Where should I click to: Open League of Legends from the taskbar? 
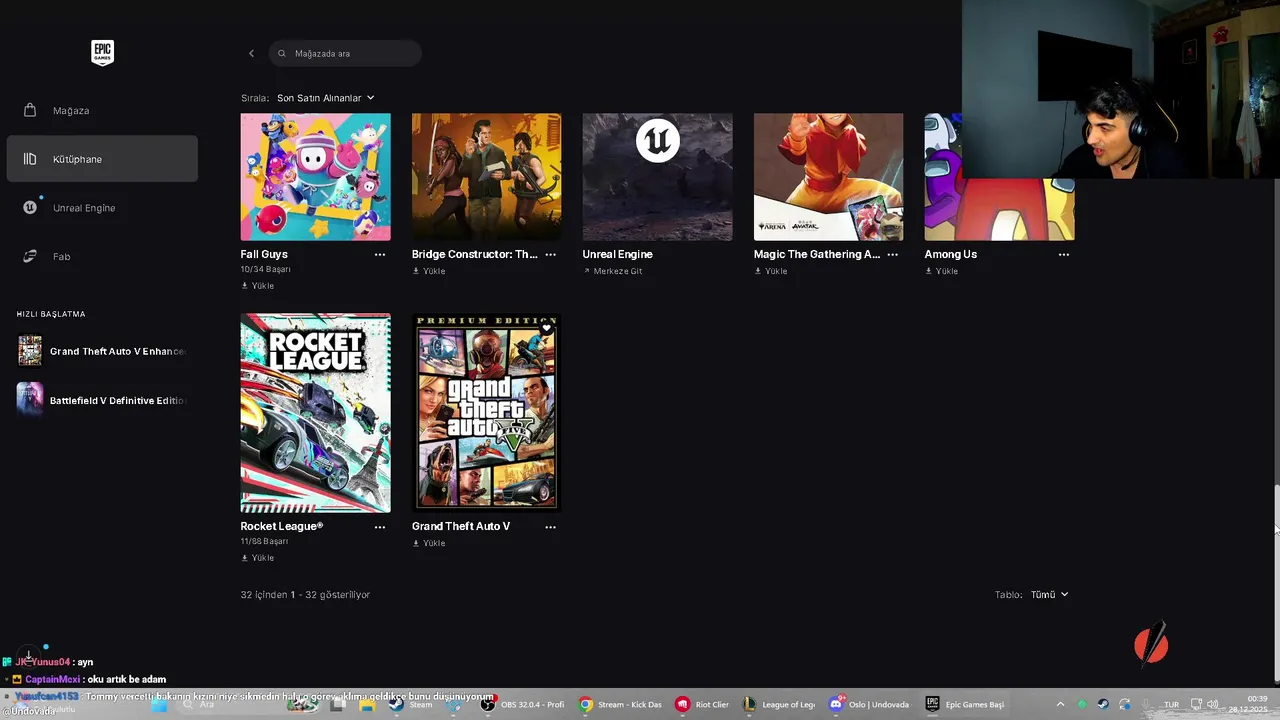pyautogui.click(x=779, y=704)
